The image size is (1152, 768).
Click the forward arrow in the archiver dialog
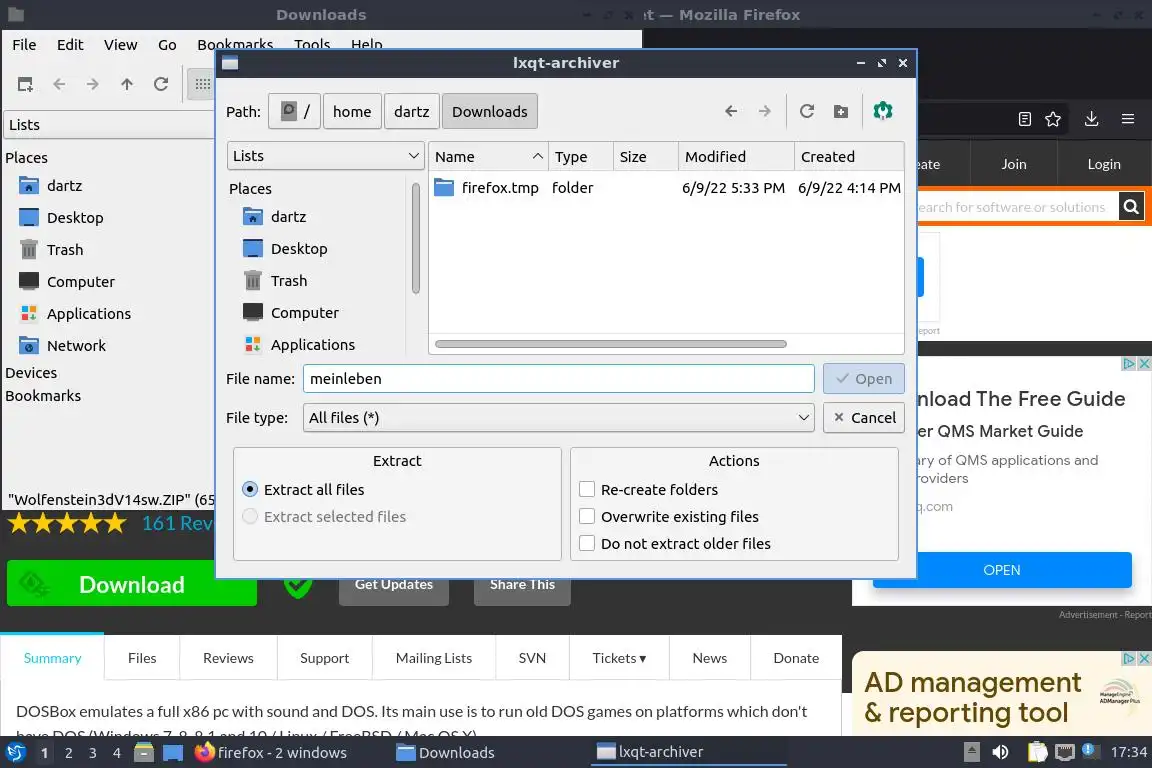point(765,111)
